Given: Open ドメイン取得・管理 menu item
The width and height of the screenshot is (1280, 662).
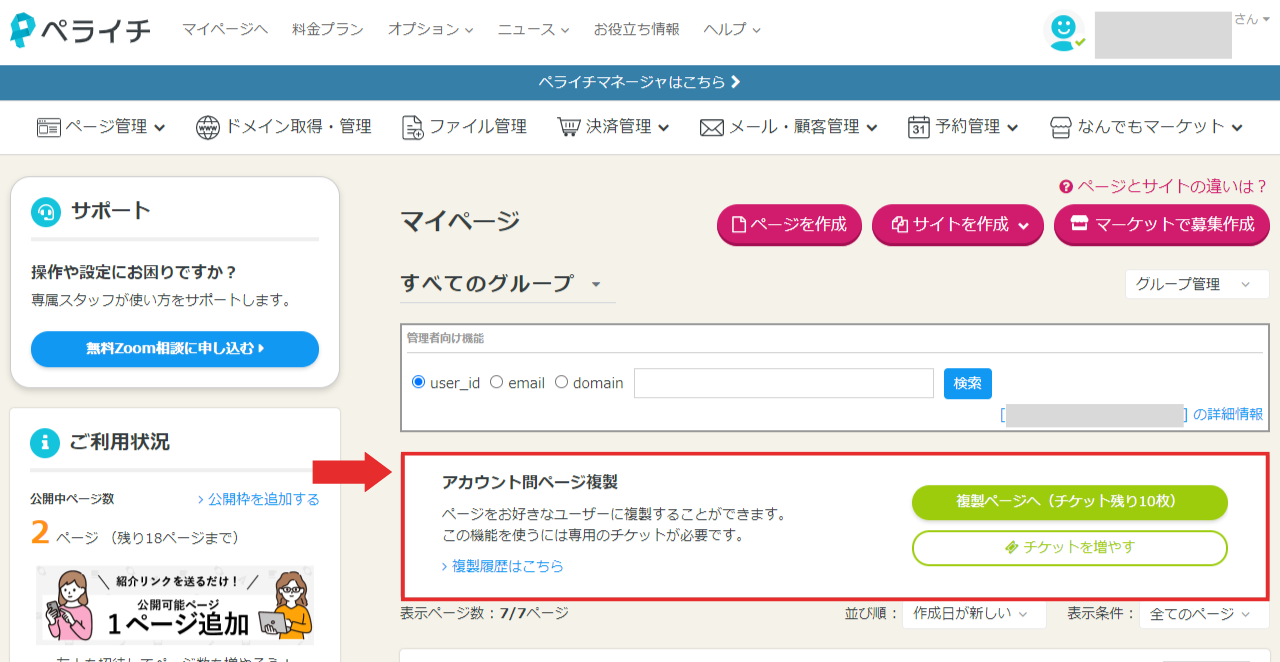Looking at the screenshot, I should coord(284,127).
